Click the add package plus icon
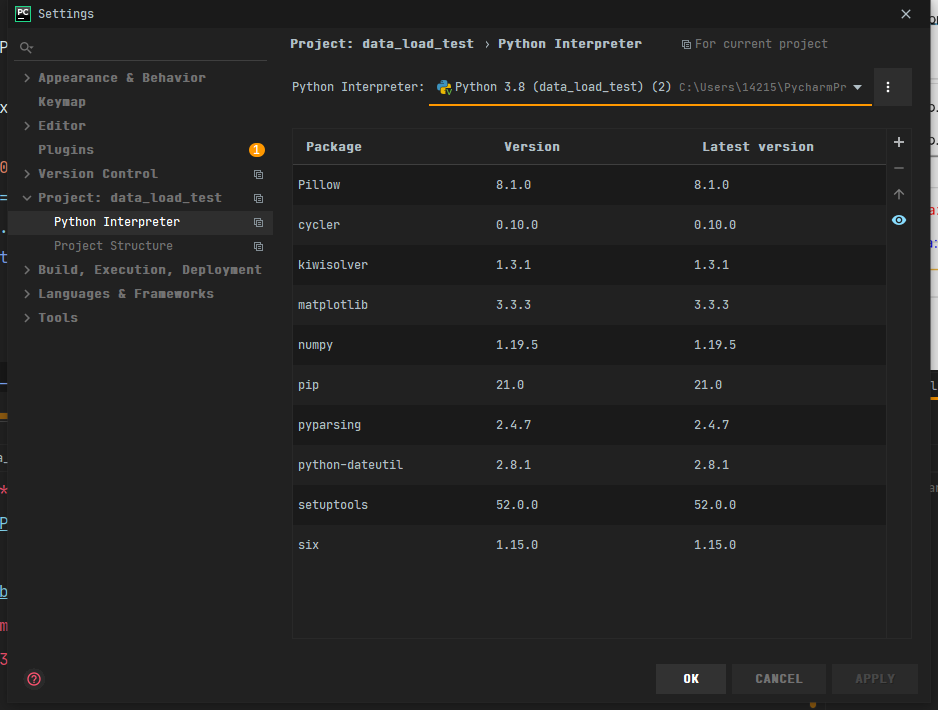Image resolution: width=938 pixels, height=710 pixels. click(899, 142)
